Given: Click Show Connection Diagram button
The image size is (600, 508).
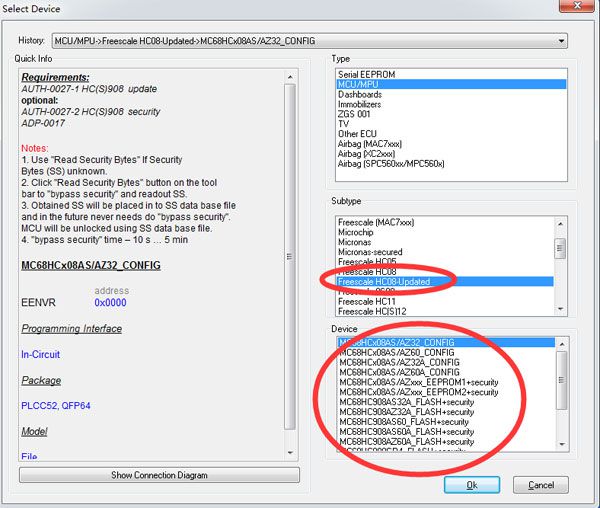Looking at the screenshot, I should [x=159, y=475].
